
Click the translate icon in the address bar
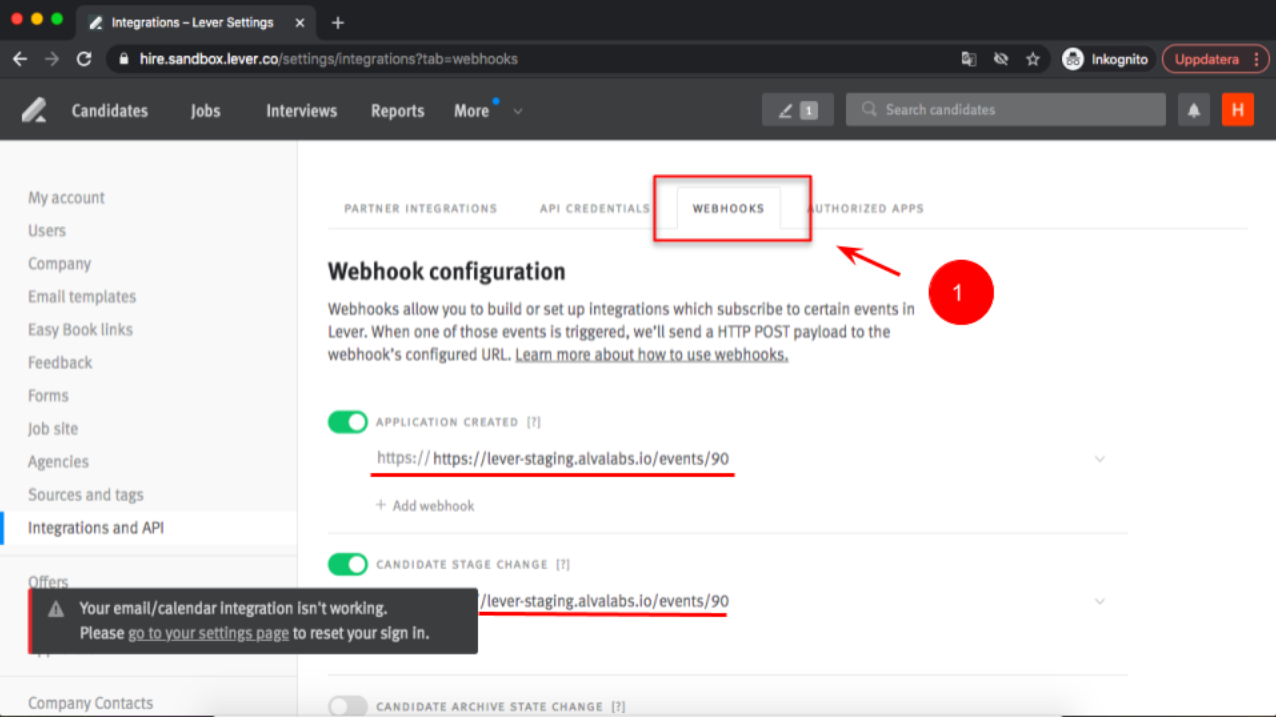pyautogui.click(x=968, y=59)
